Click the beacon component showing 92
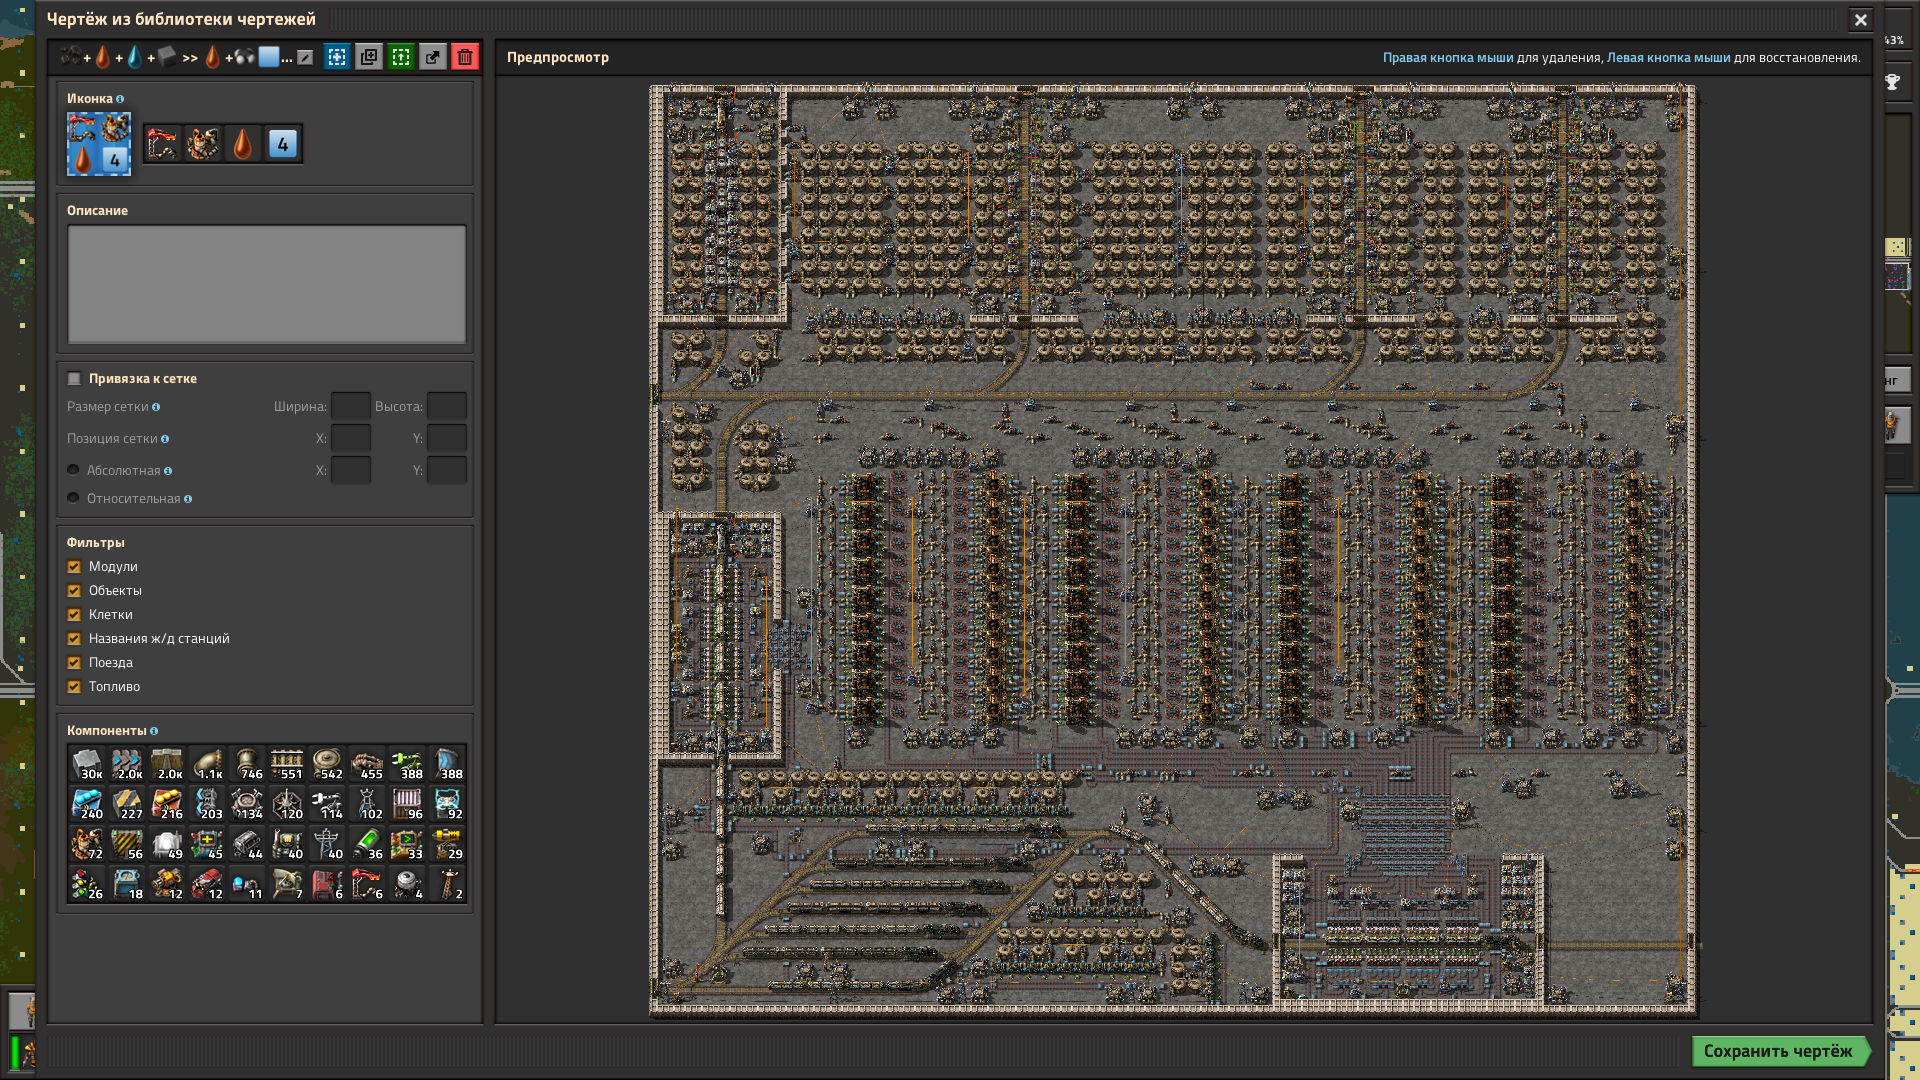1920x1080 pixels. pyautogui.click(x=447, y=804)
